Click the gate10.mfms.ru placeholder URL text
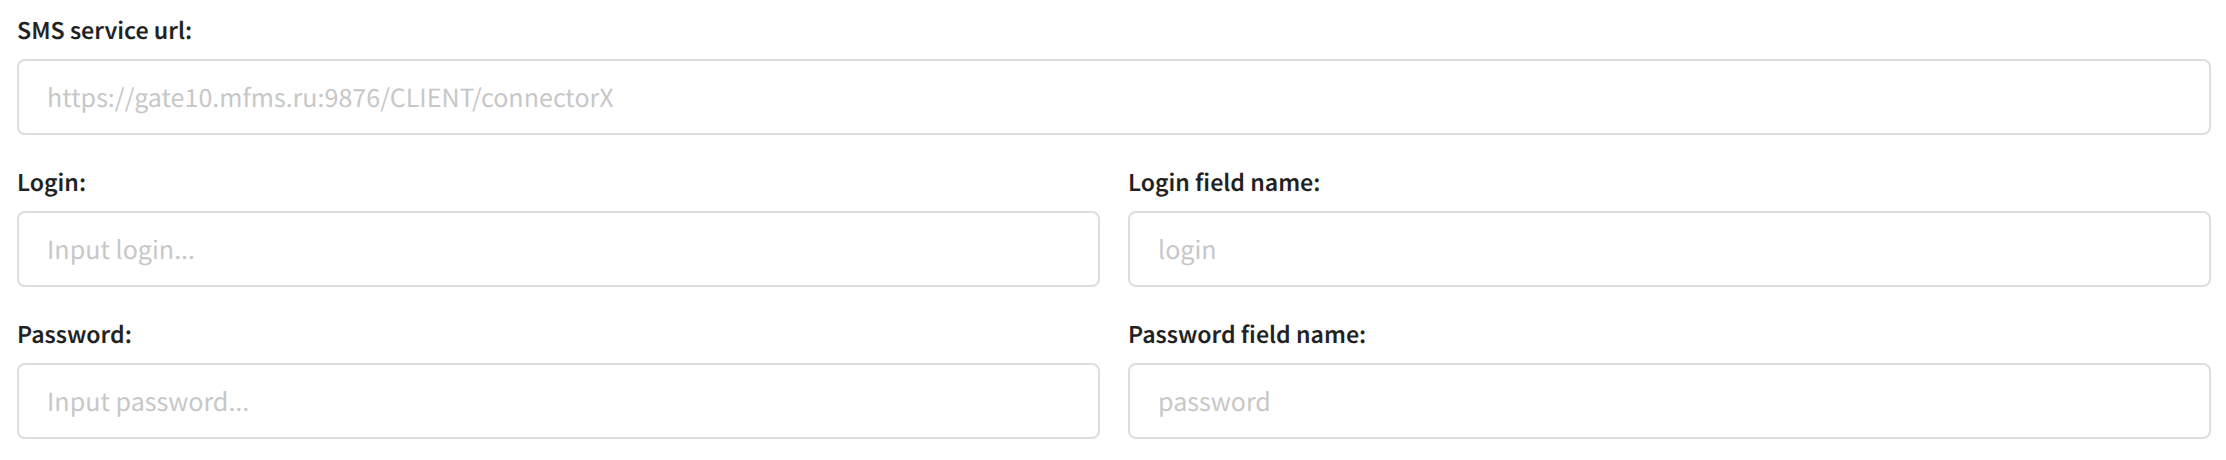 coord(330,98)
